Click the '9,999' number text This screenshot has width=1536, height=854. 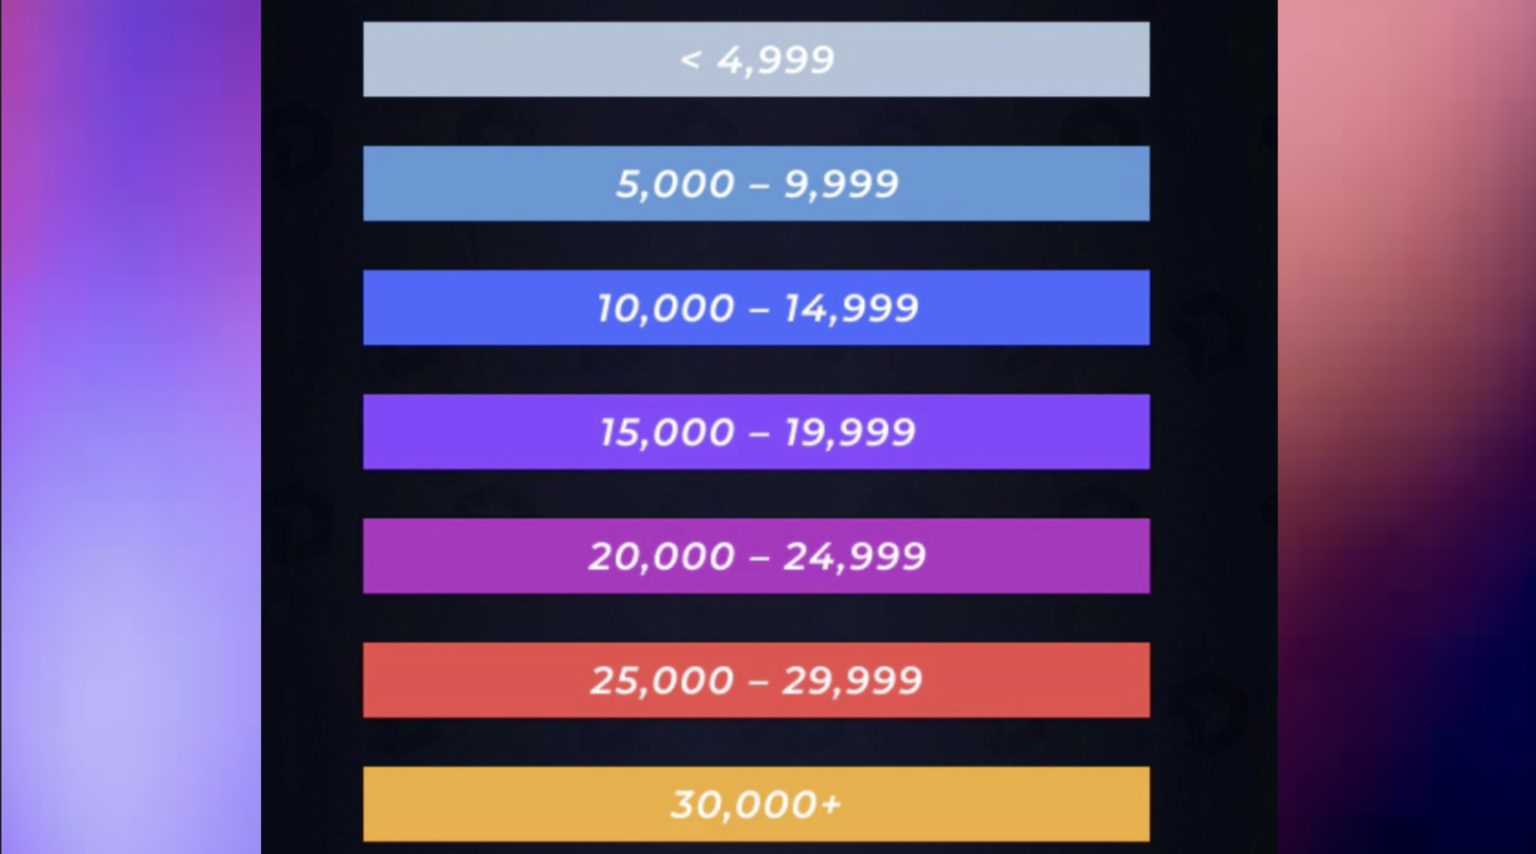(x=841, y=184)
